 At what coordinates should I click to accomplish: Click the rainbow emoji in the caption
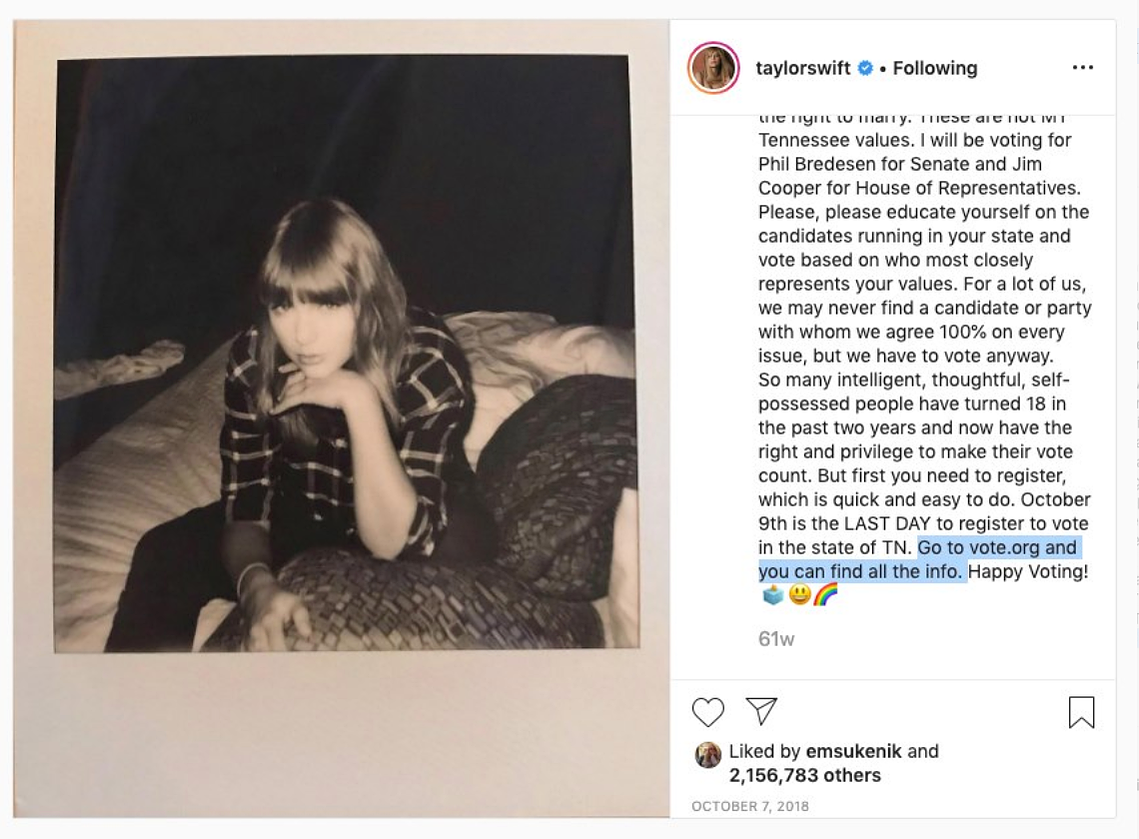[826, 595]
